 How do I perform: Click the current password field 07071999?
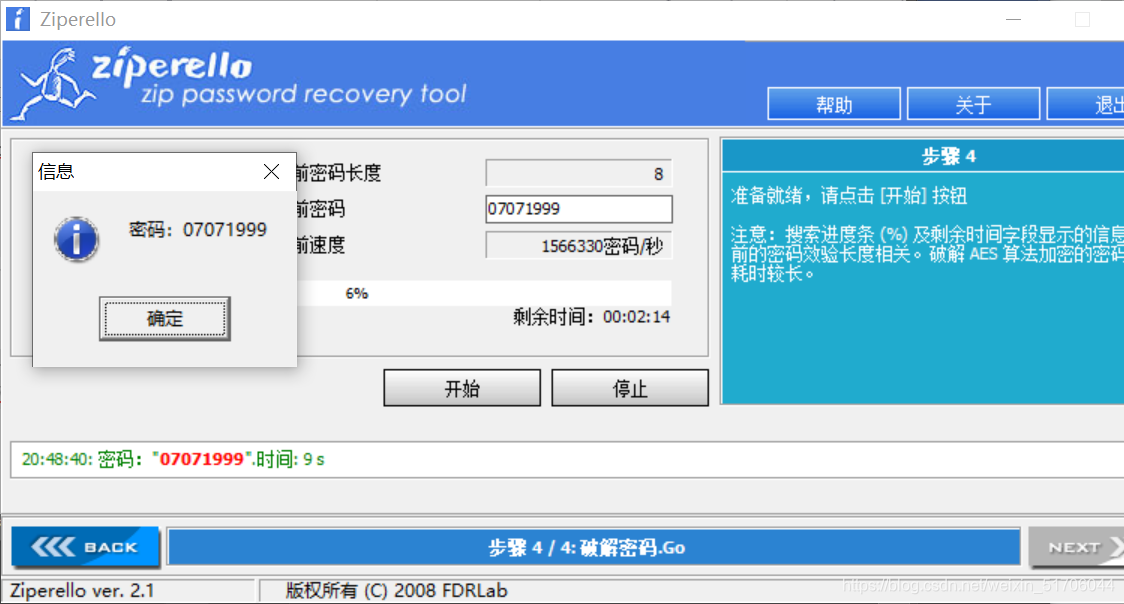pyautogui.click(x=578, y=209)
